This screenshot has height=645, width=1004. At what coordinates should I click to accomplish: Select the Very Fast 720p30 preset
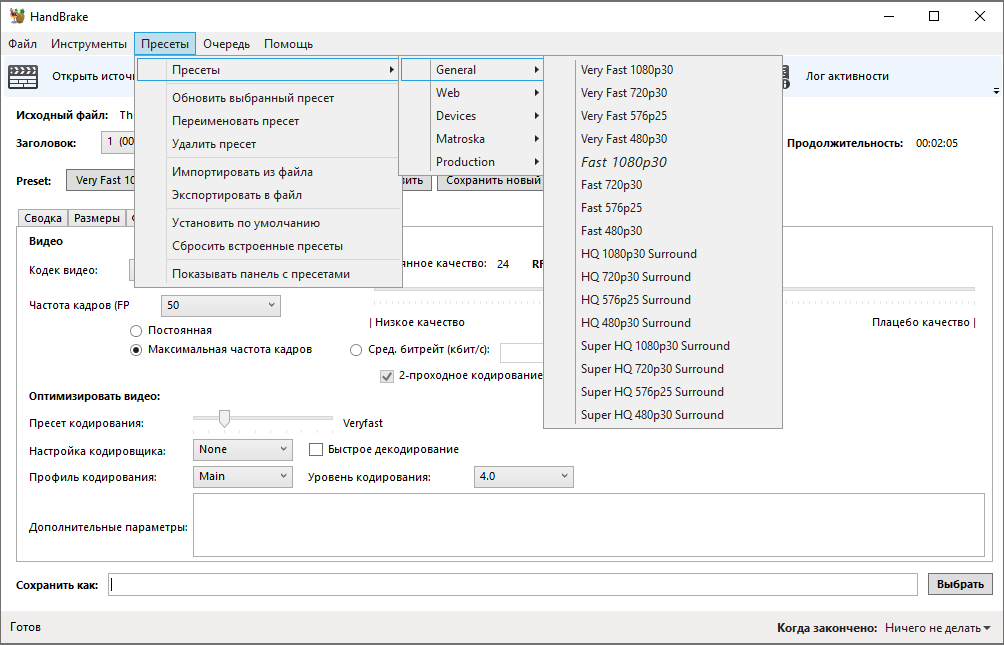click(663, 93)
